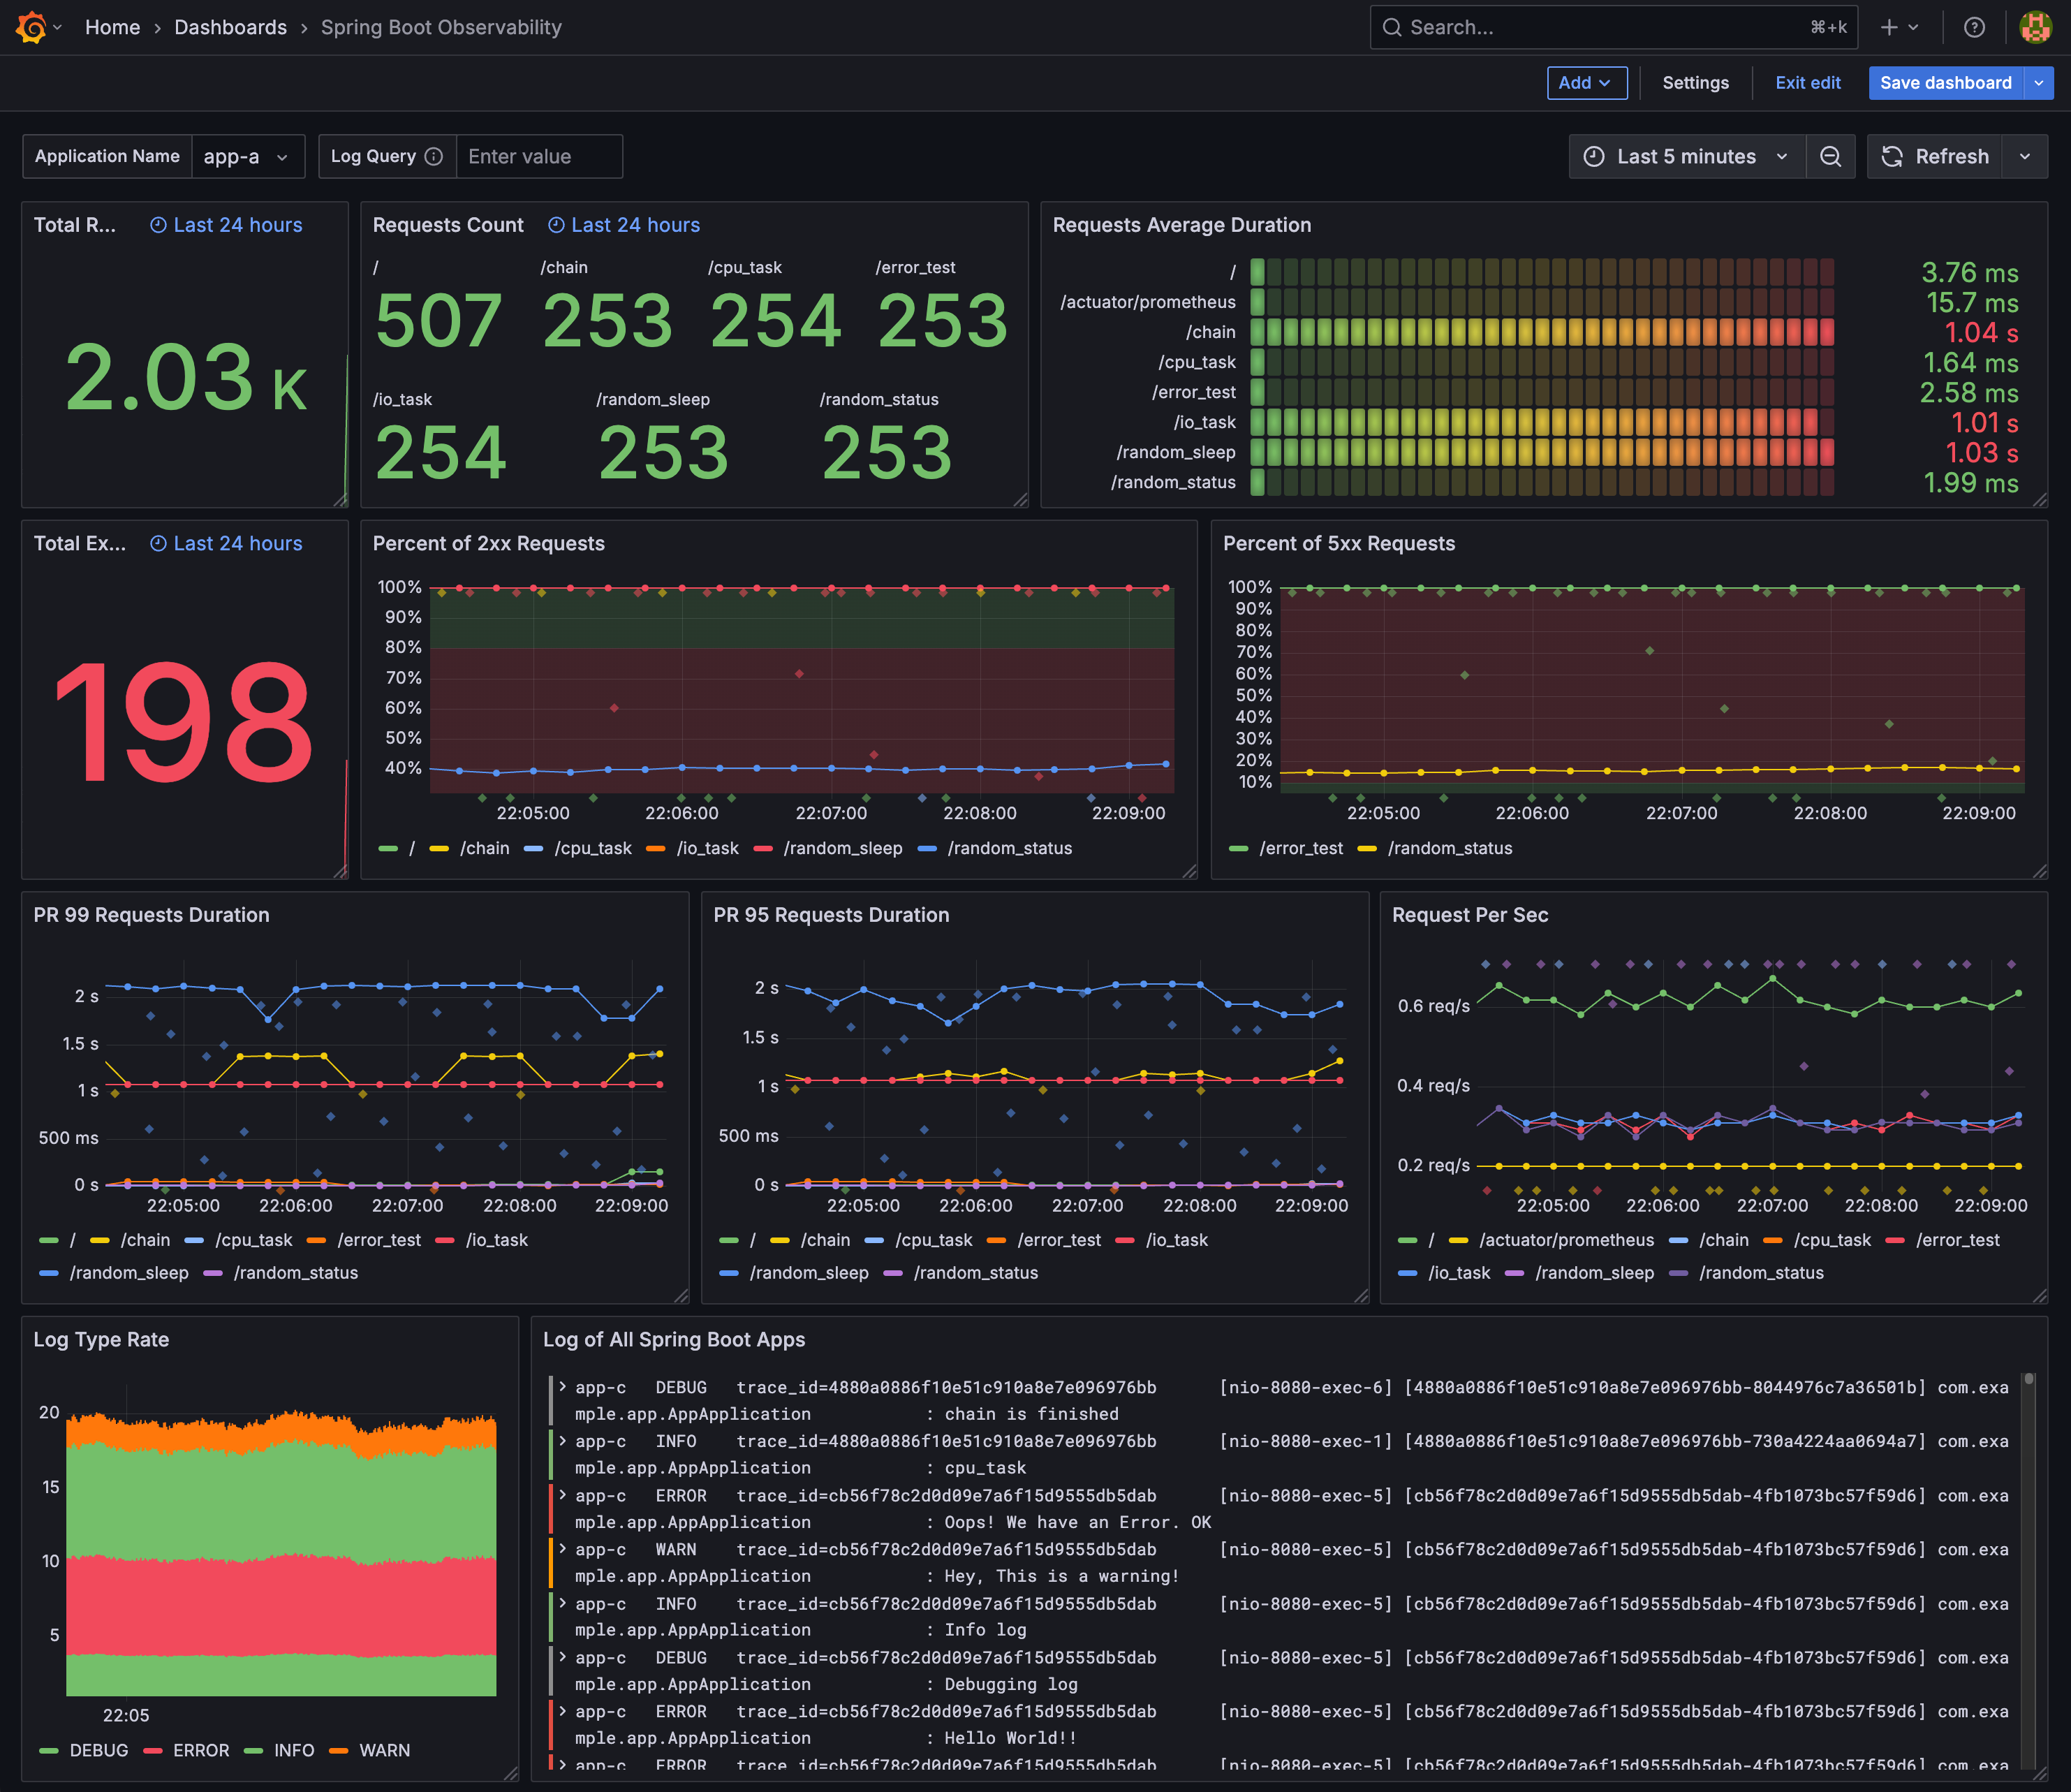The height and width of the screenshot is (1792, 2071).
Task: Go to Dashboards in the breadcrumb
Action: [x=230, y=27]
